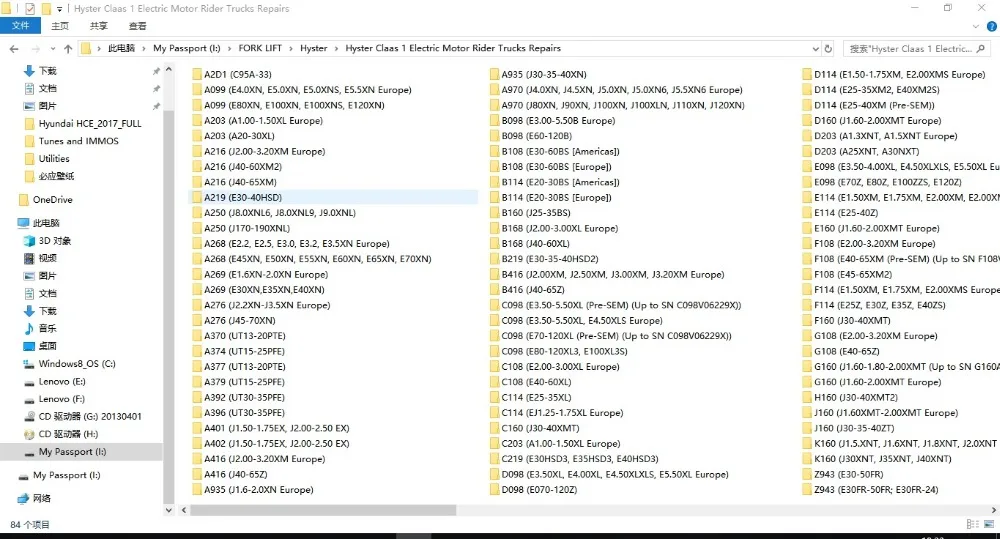Click the forward navigation arrow

click(36, 48)
